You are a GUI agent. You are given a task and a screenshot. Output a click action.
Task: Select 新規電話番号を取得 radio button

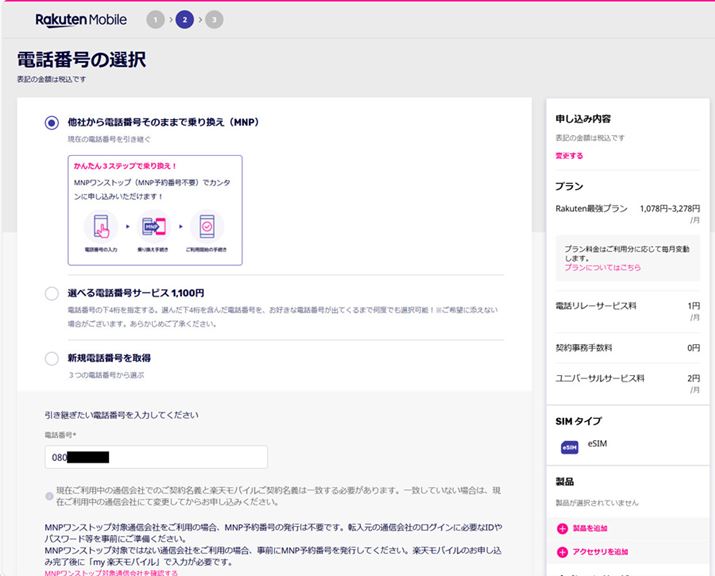click(x=52, y=358)
